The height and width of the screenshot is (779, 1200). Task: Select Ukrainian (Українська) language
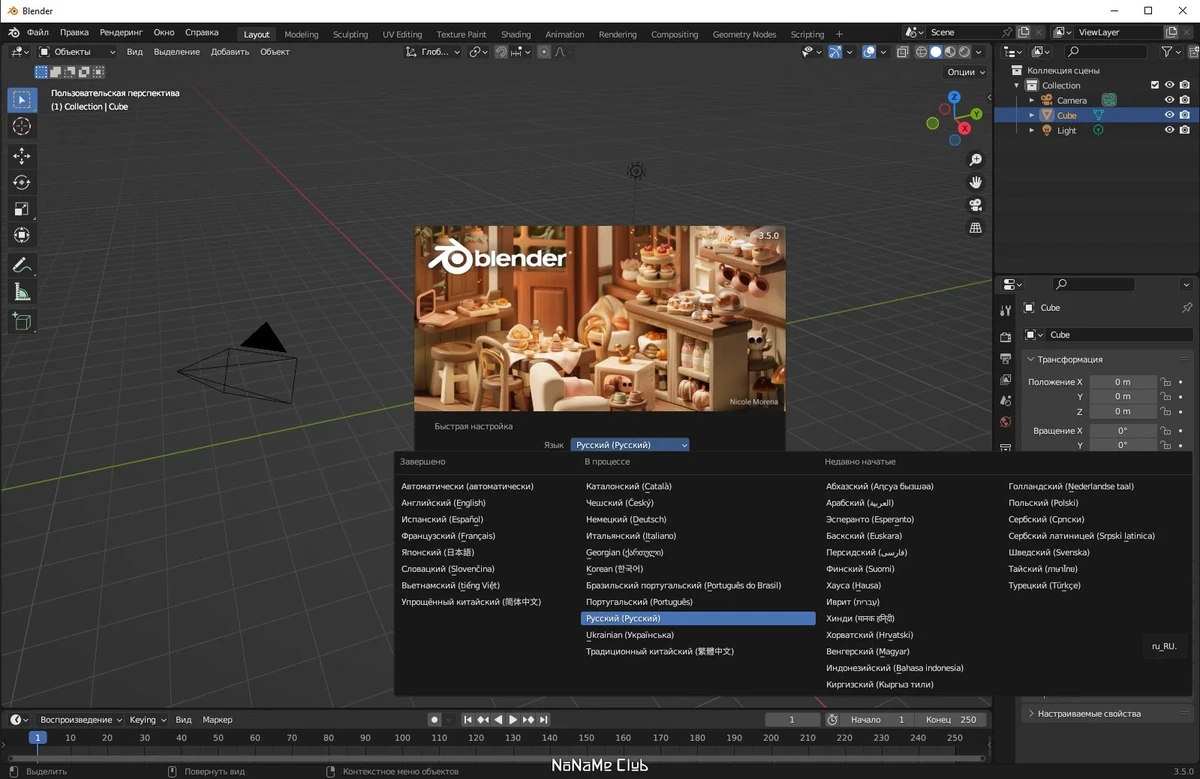pos(630,635)
